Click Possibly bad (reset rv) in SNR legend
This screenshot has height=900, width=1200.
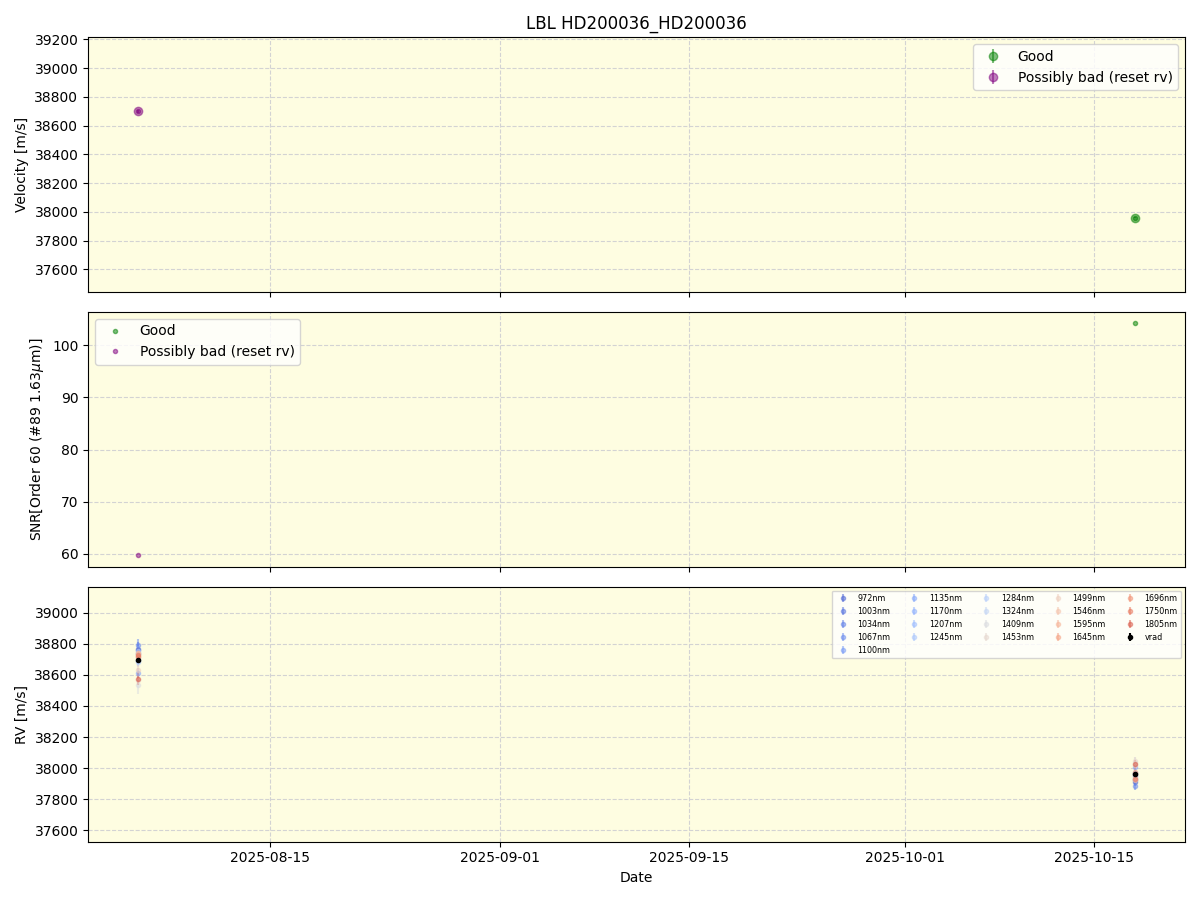[217, 351]
